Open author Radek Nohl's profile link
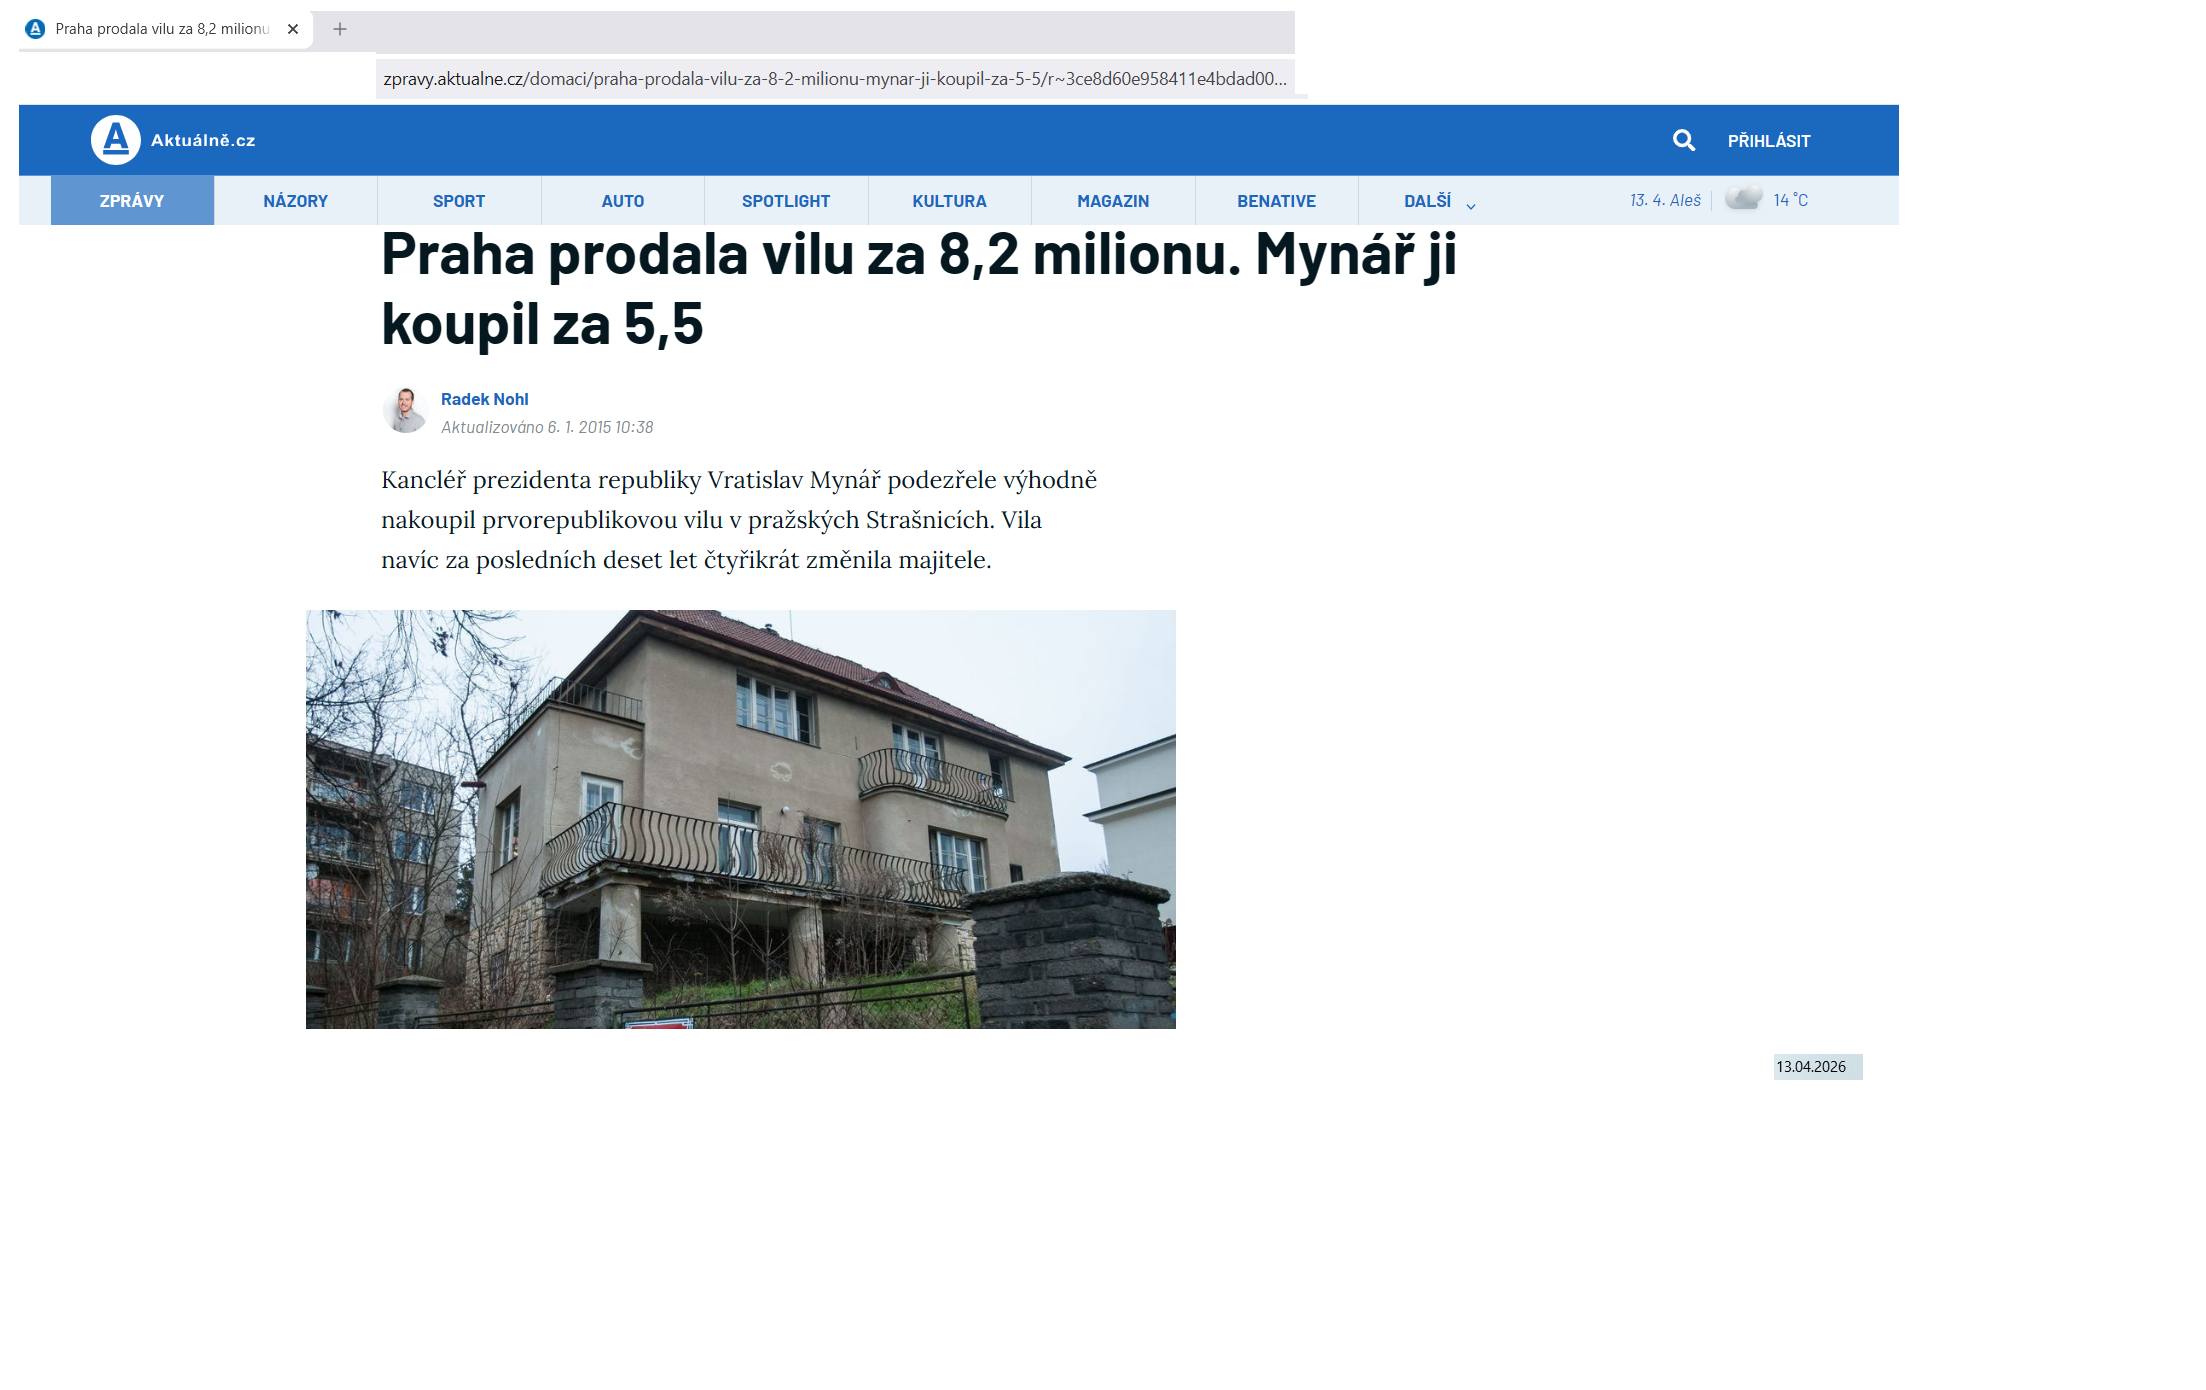Image resolution: width=2206 pixels, height=1390 pixels. click(x=484, y=399)
